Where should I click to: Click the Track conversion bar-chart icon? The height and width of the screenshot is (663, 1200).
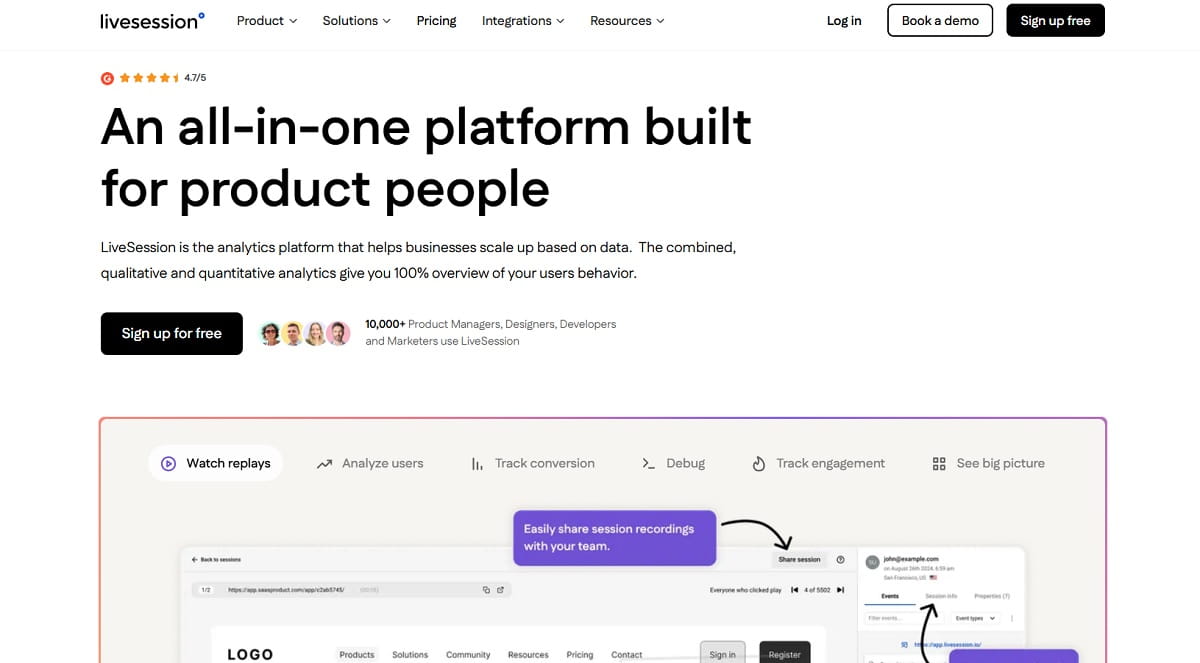477,464
